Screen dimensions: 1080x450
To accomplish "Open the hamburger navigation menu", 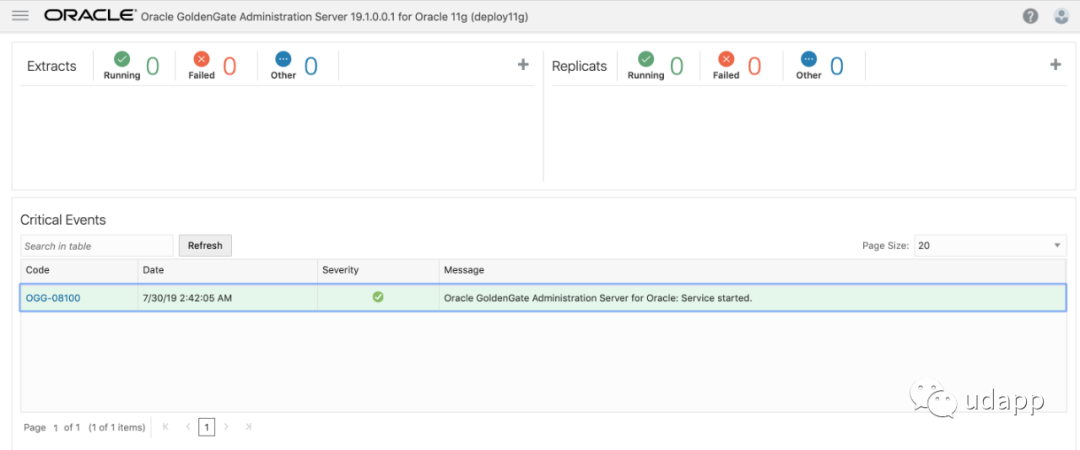I will click(x=20, y=16).
